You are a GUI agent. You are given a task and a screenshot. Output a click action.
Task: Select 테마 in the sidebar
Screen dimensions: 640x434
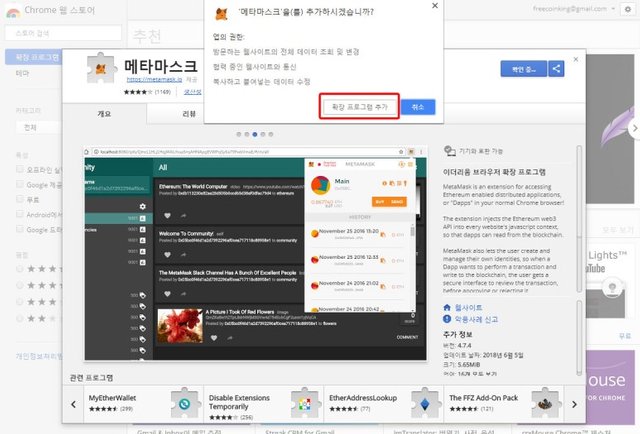pyautogui.click(x=22, y=73)
